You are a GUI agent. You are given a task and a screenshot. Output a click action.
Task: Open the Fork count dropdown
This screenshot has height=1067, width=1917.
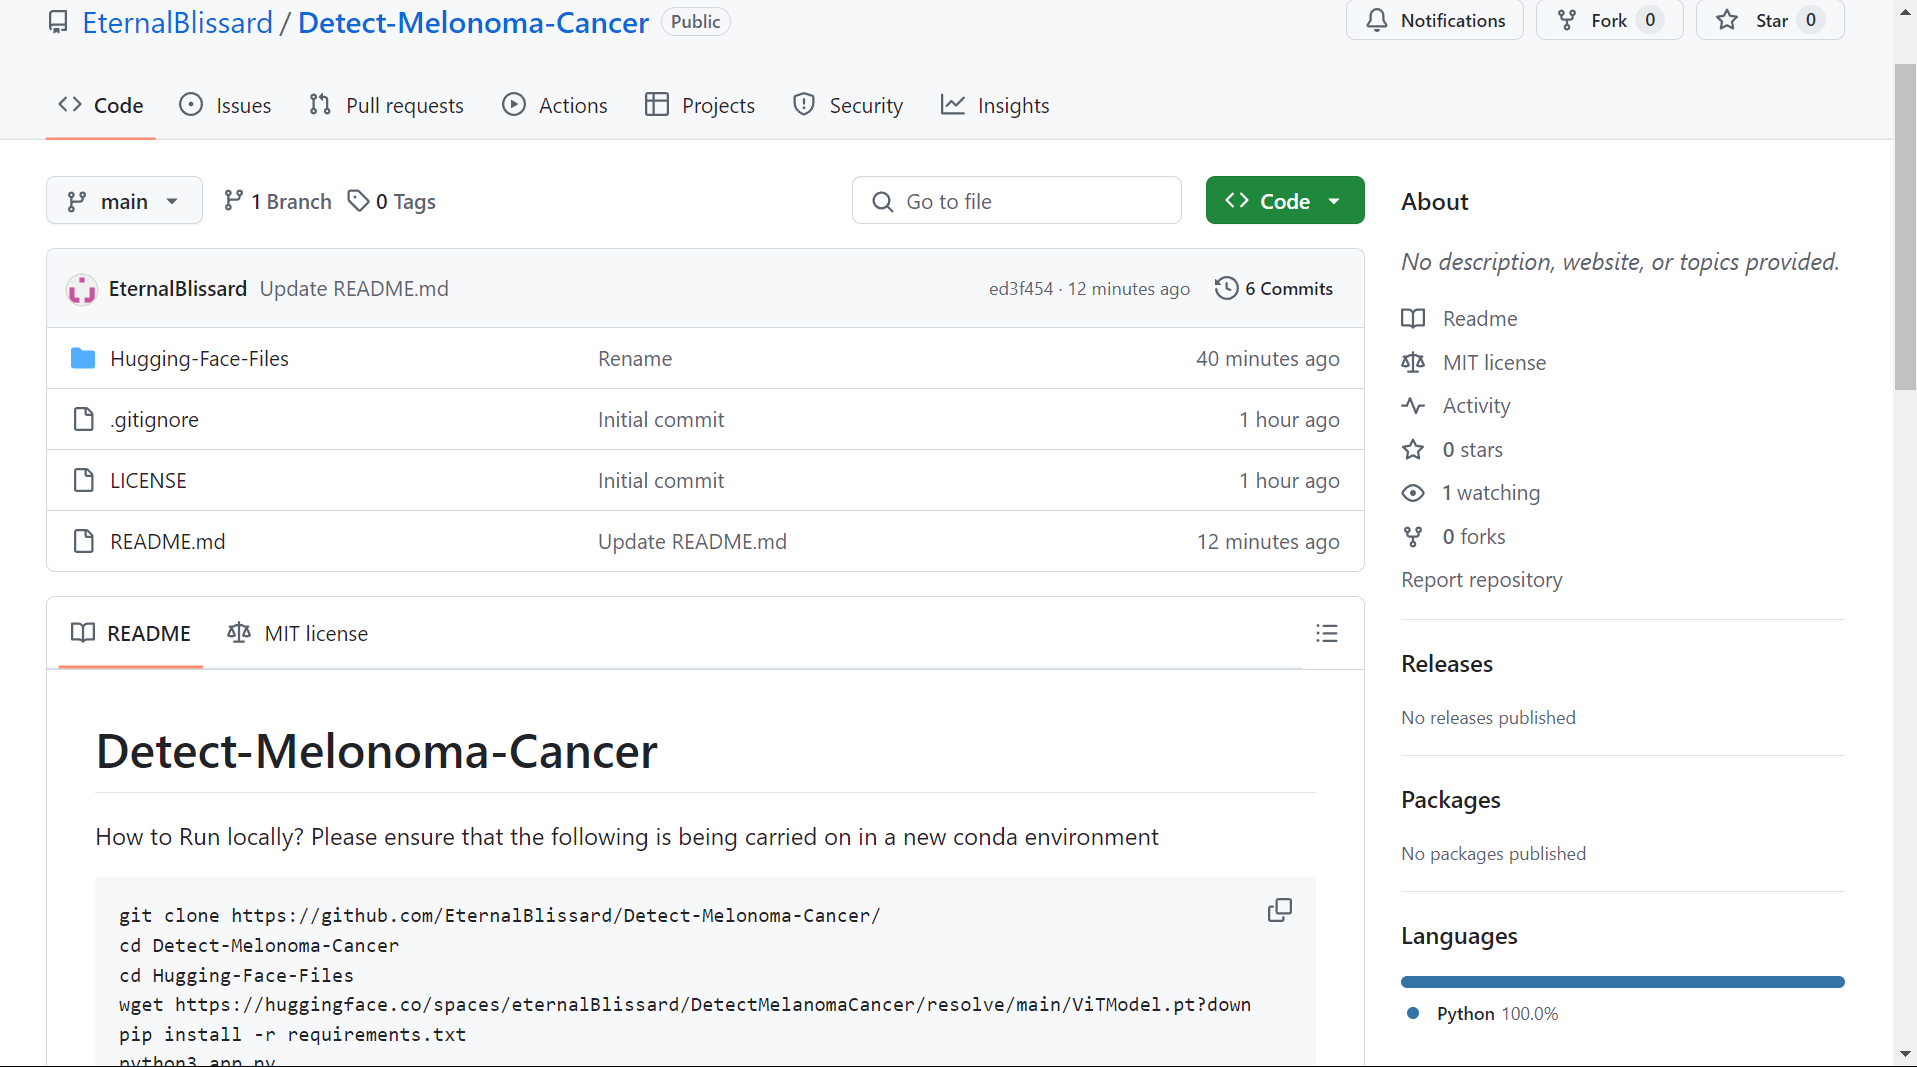pos(1647,19)
